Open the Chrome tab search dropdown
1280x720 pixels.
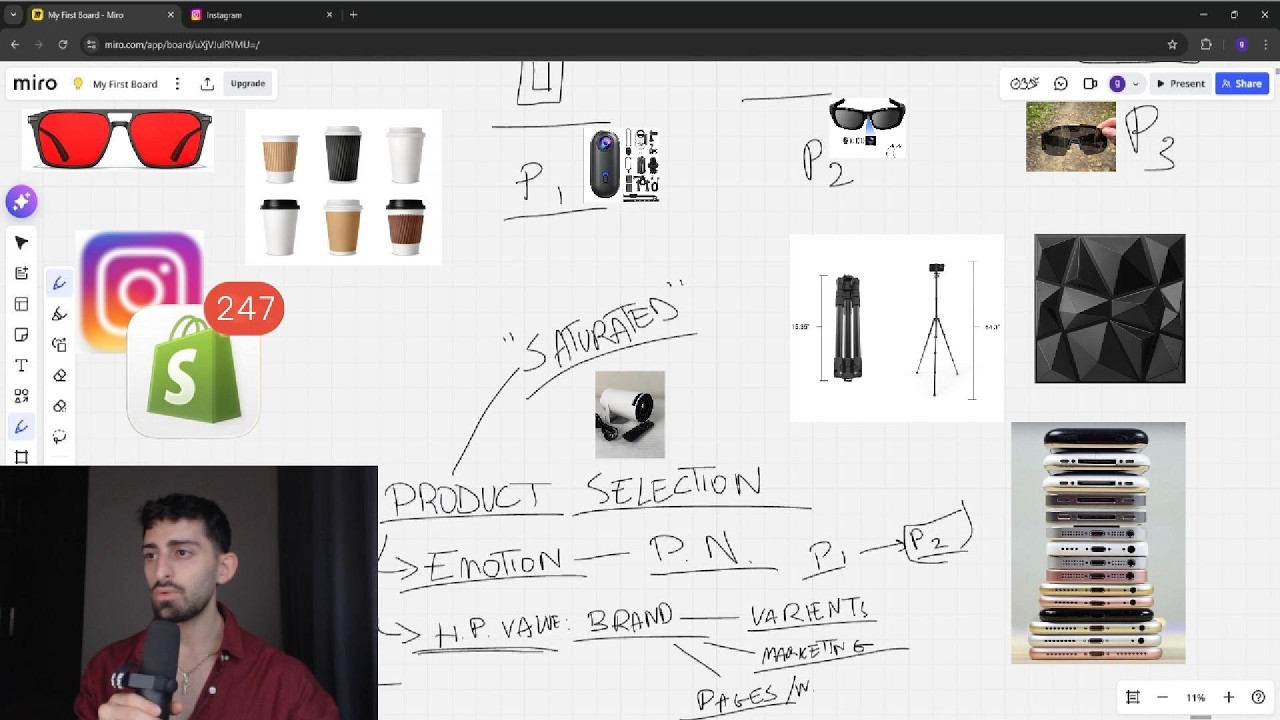point(13,15)
